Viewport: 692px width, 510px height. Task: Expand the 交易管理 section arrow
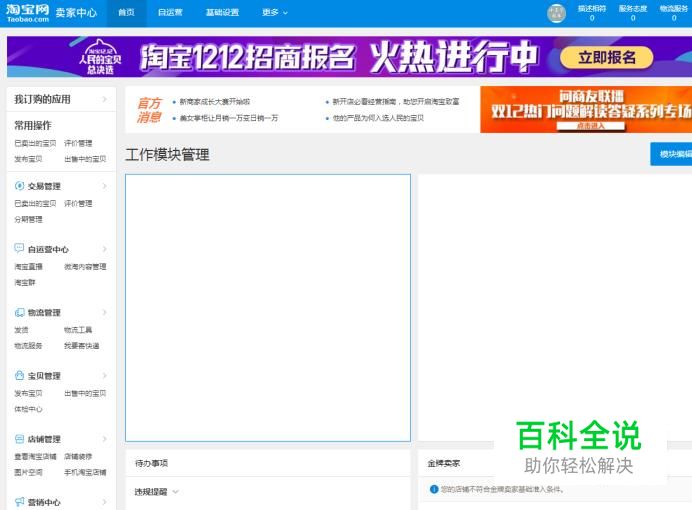tap(105, 186)
